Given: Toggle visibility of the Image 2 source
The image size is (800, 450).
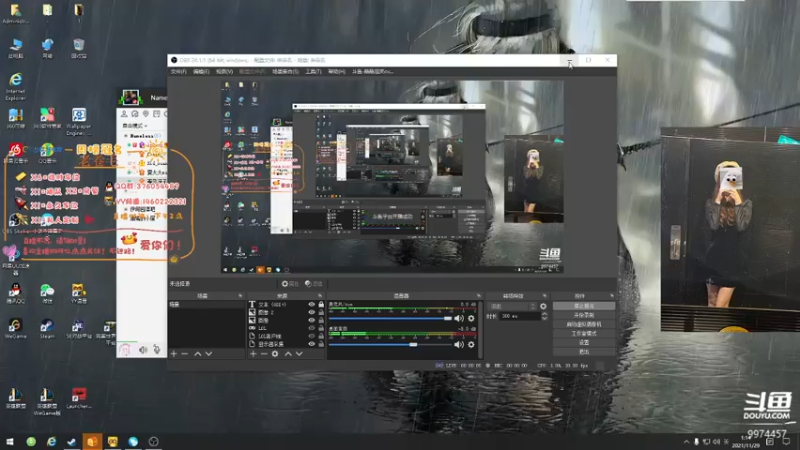Looking at the screenshot, I should click(x=311, y=312).
